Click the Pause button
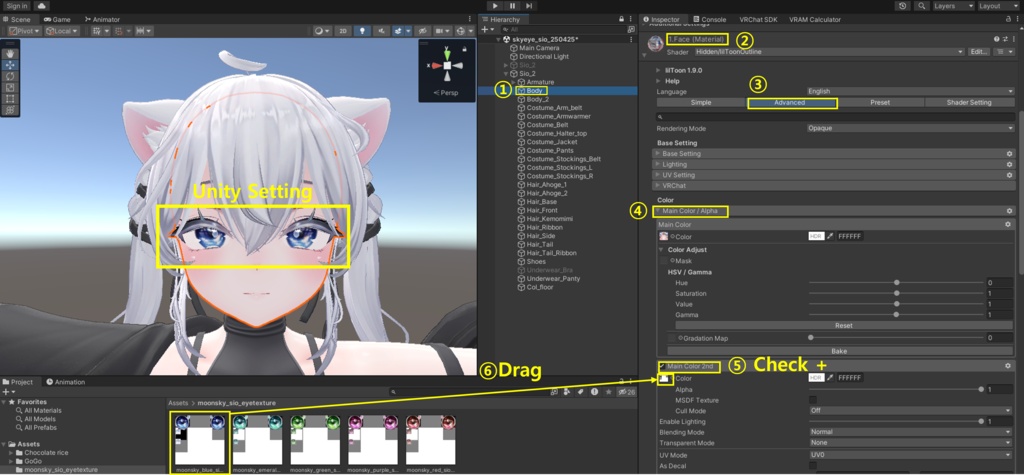1024x475 pixels. pyautogui.click(x=513, y=6)
